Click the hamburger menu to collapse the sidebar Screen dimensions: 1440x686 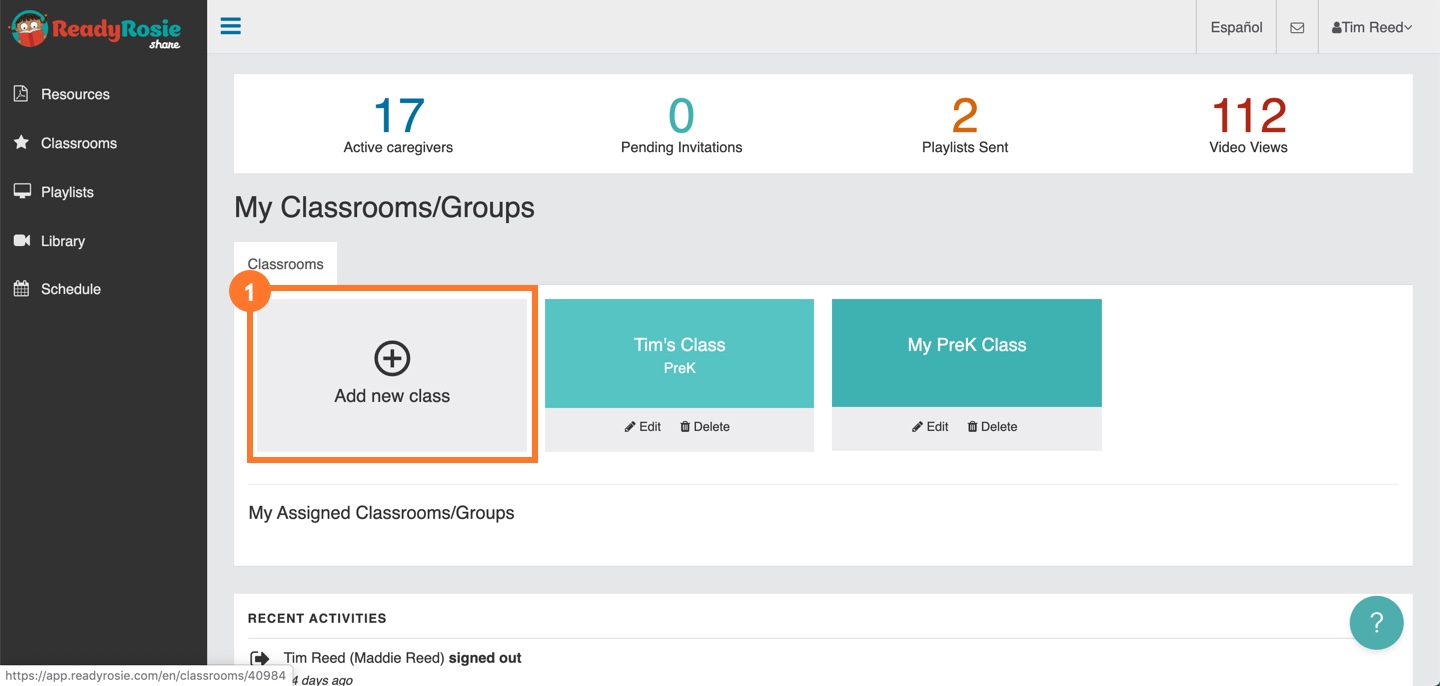coord(230,26)
